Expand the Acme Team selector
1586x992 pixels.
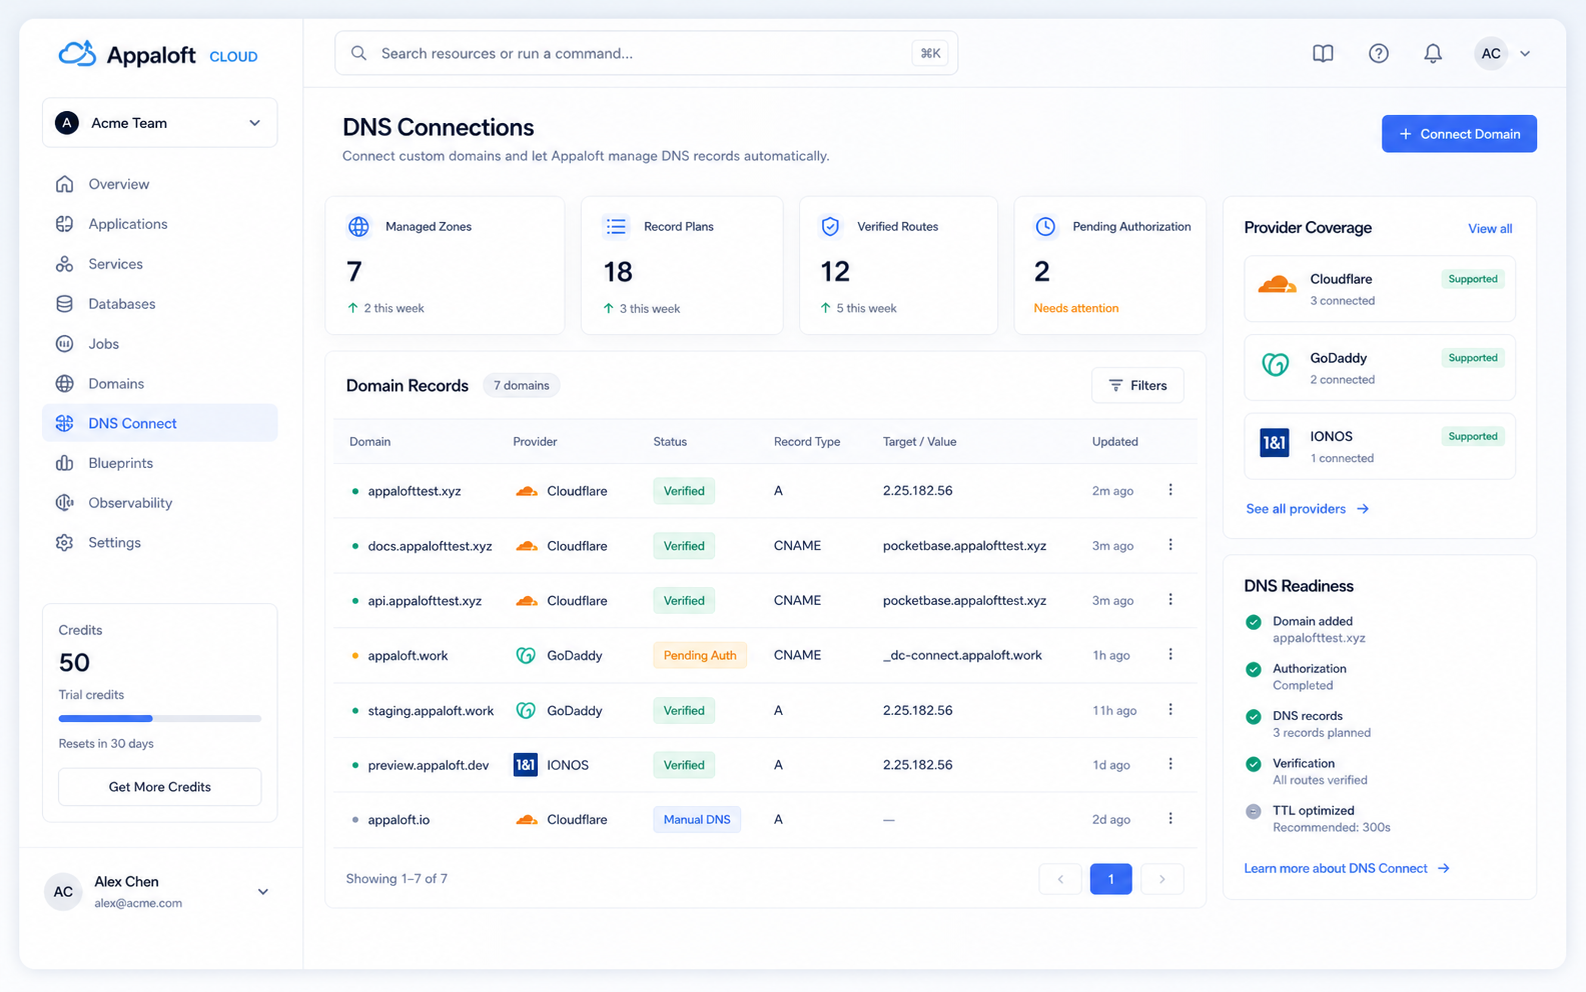click(160, 123)
